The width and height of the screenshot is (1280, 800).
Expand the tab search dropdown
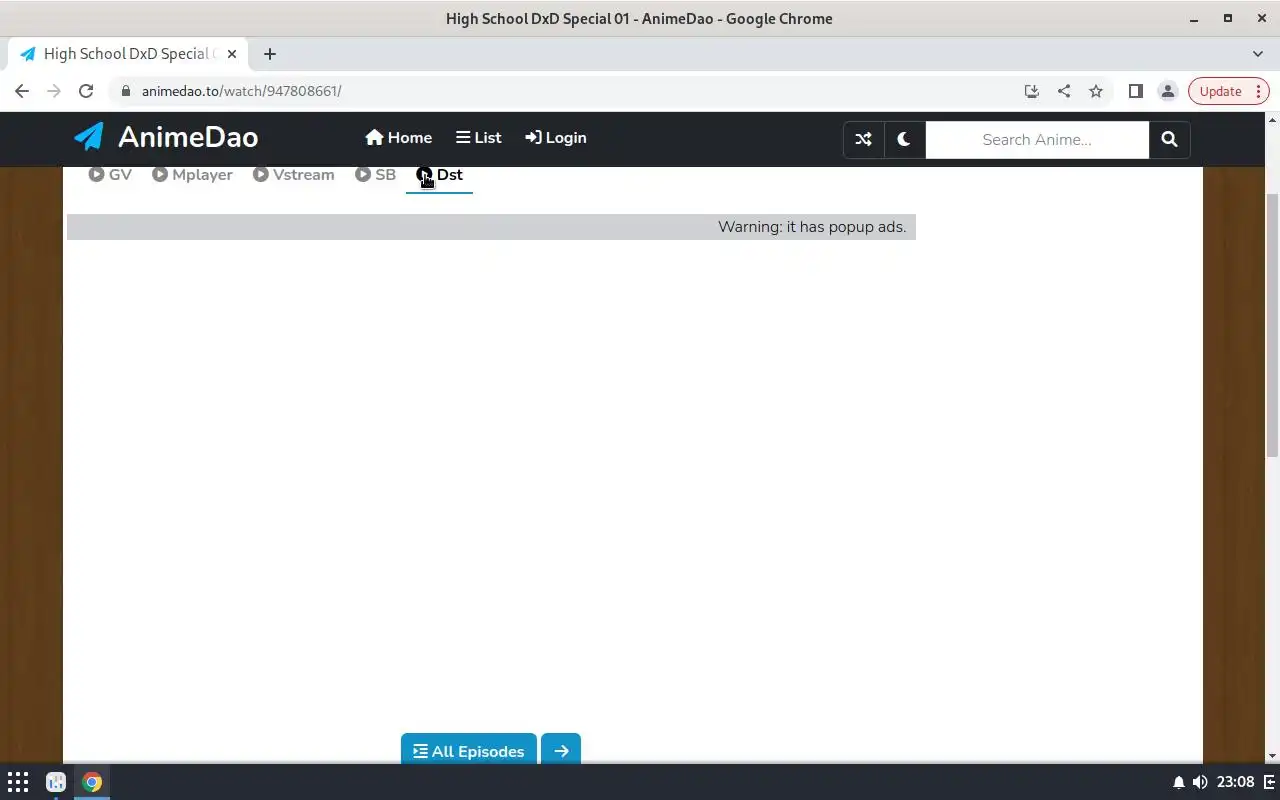pyautogui.click(x=1258, y=54)
